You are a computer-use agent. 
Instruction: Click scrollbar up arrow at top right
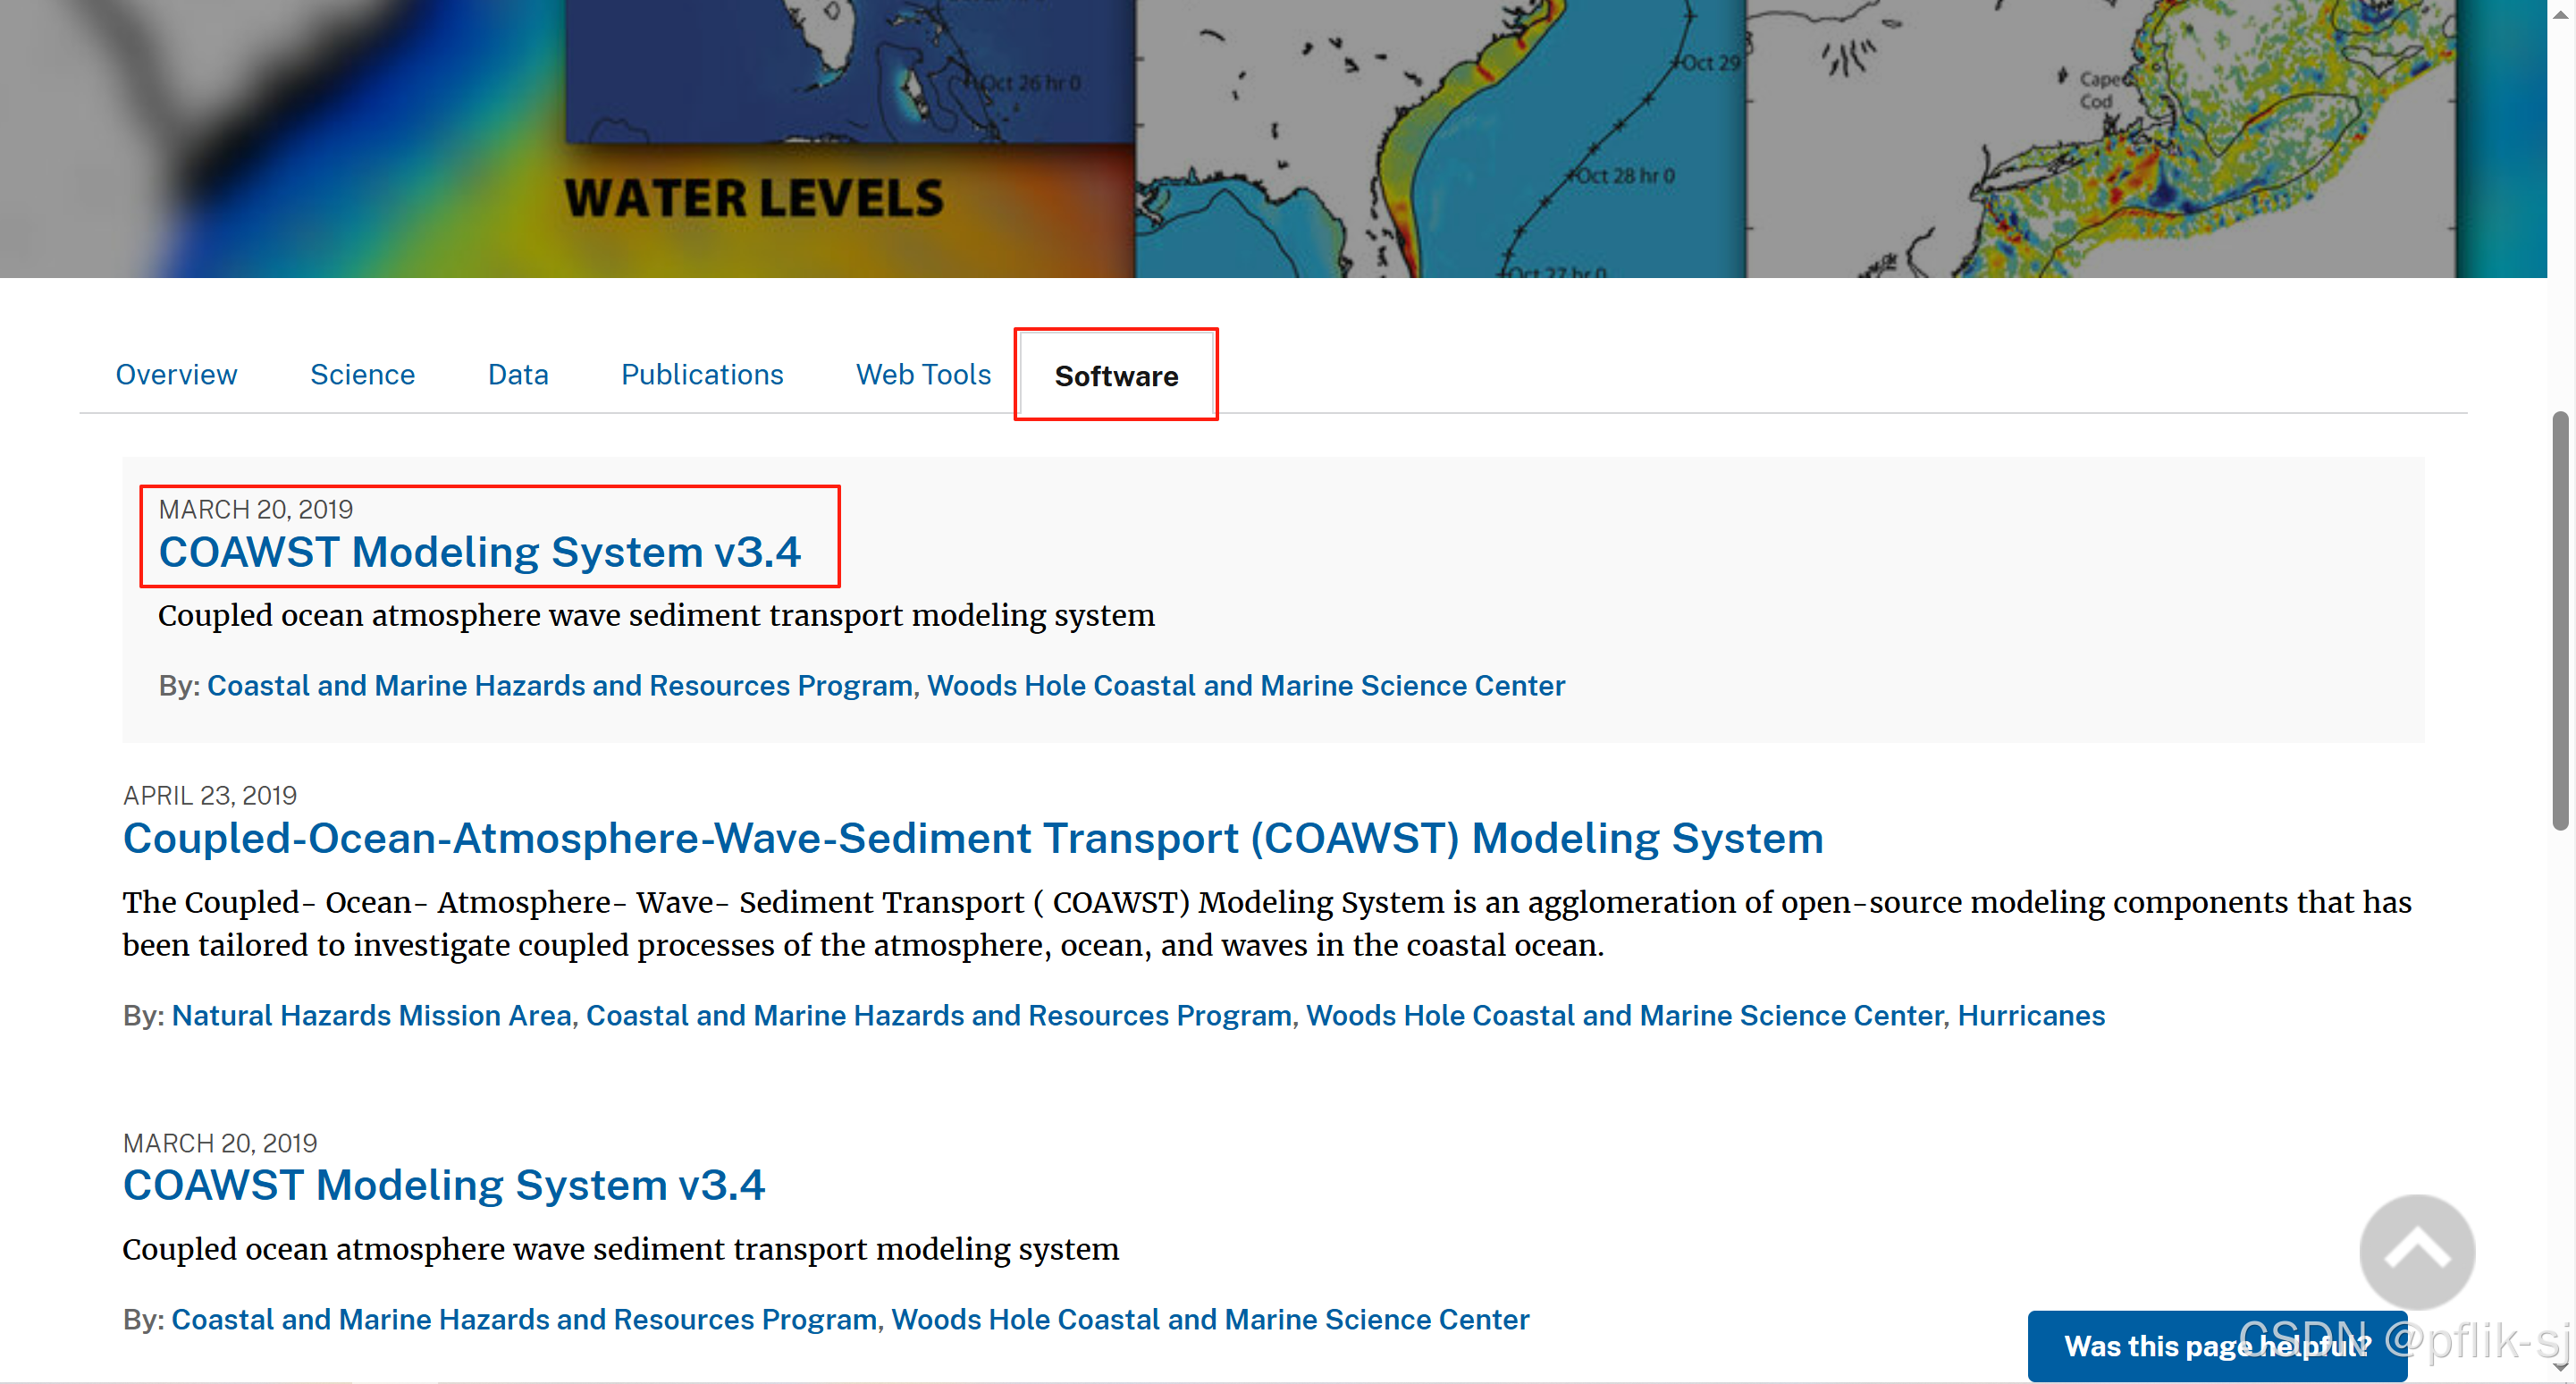click(2562, 14)
